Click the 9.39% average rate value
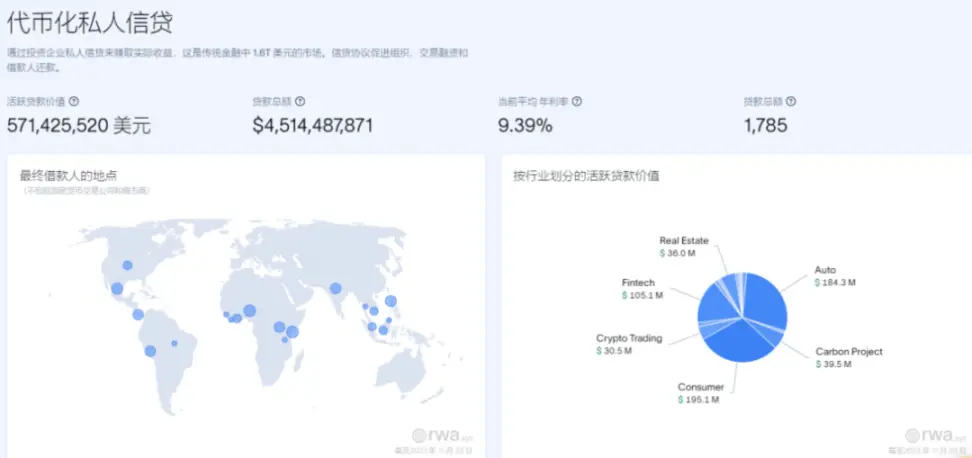972x458 pixels. (x=525, y=126)
